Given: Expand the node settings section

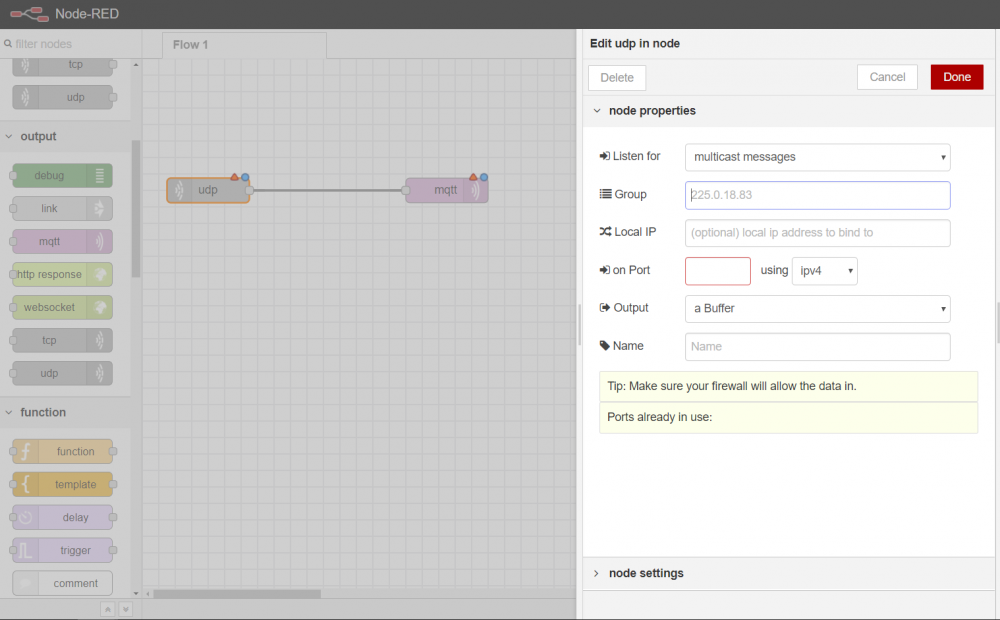Looking at the screenshot, I should (x=646, y=574).
